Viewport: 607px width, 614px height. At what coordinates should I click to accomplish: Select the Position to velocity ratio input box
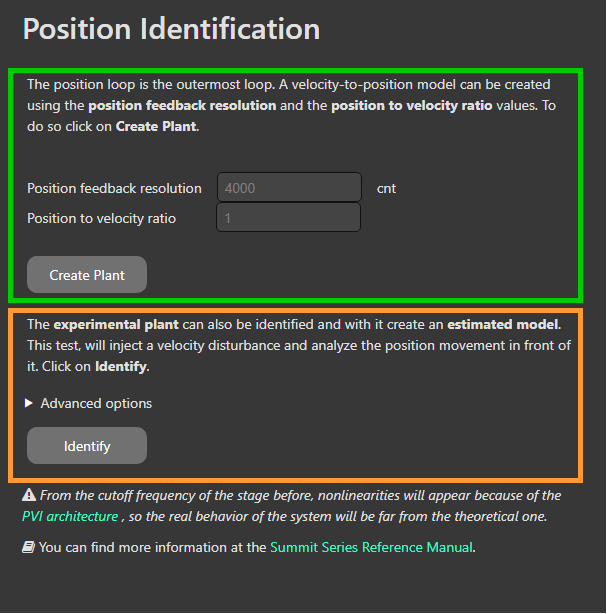point(289,218)
